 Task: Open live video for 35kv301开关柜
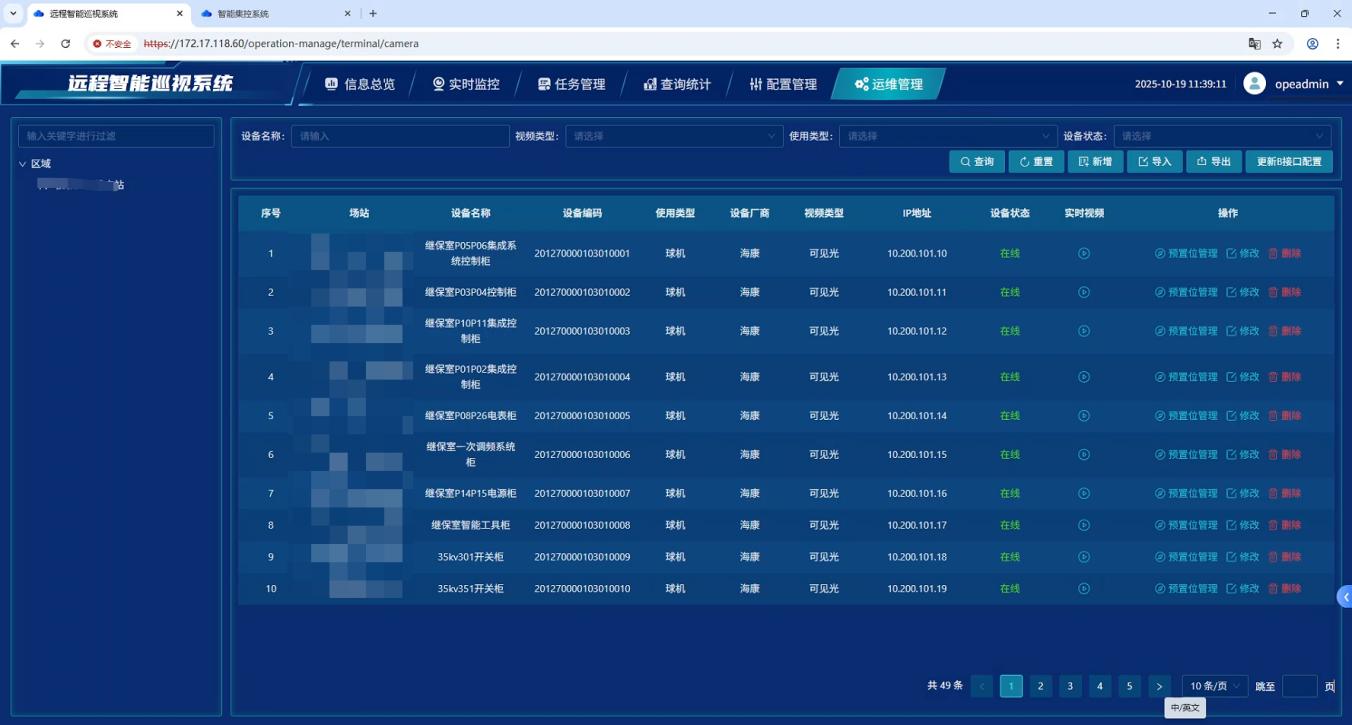click(x=1084, y=557)
